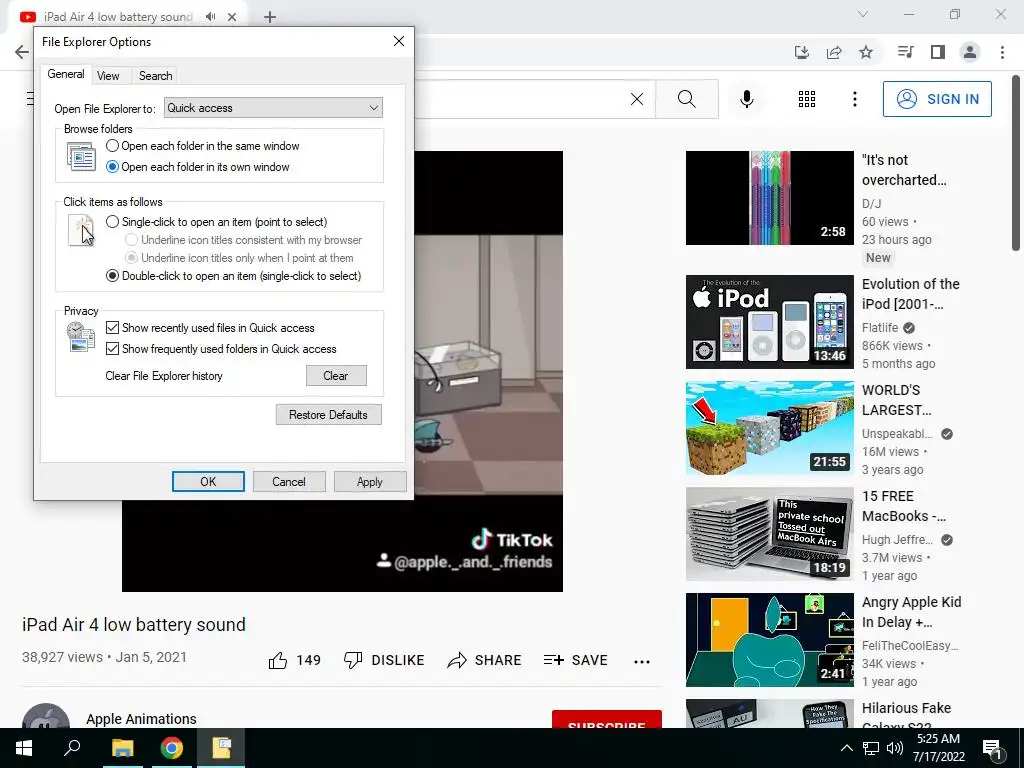This screenshot has width=1024, height=768.
Task: Click the network icon in system tray
Action: 871,748
